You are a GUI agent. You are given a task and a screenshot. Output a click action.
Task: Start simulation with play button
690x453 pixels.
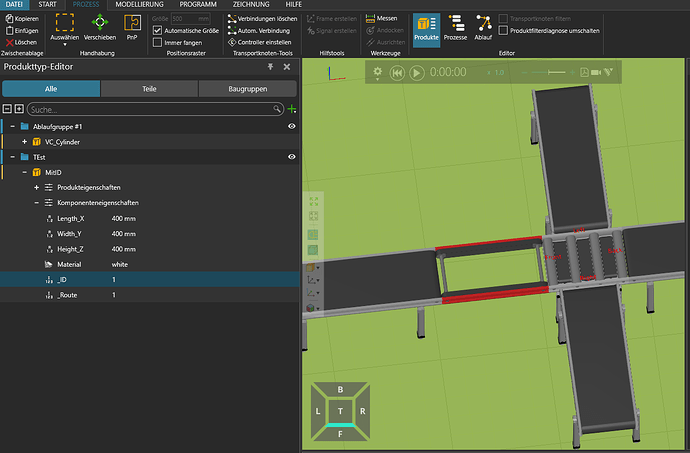pos(417,73)
